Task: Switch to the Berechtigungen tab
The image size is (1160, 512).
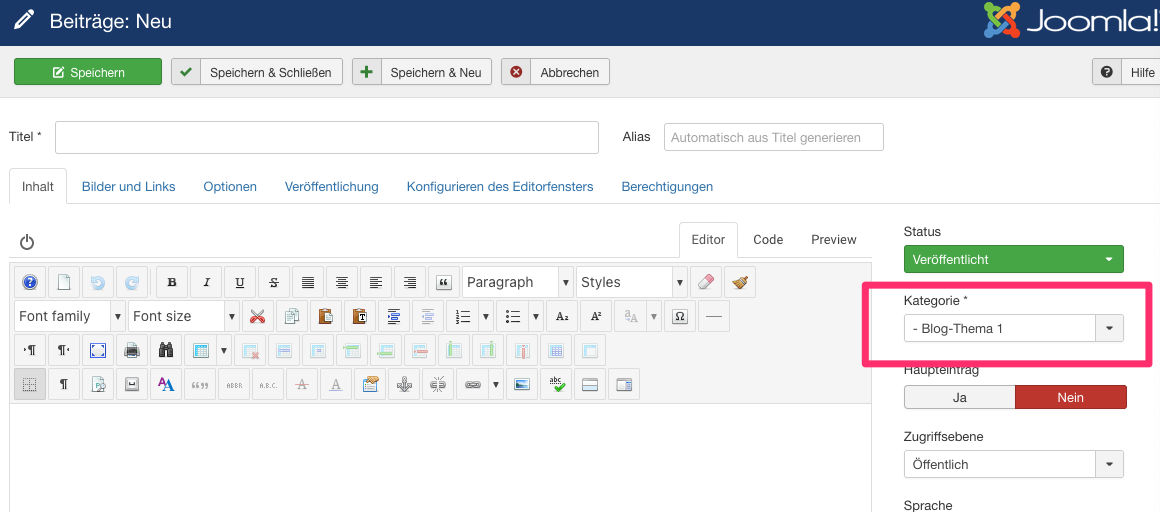Action: click(x=667, y=186)
